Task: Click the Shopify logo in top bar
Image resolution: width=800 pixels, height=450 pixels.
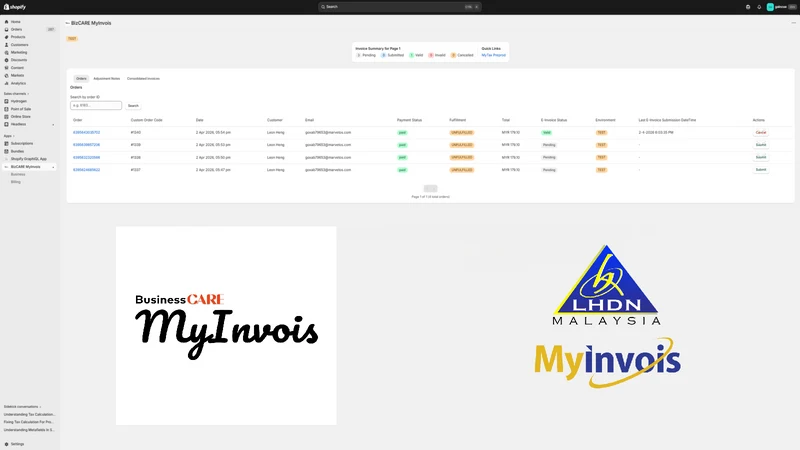Action: (x=15, y=7)
